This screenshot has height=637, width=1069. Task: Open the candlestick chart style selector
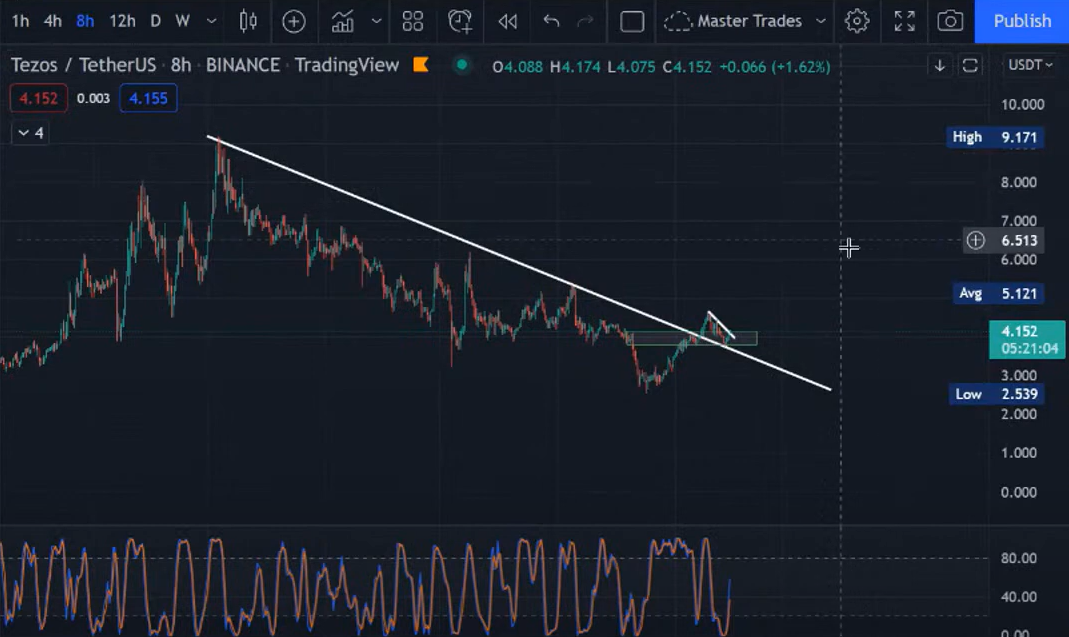(249, 21)
